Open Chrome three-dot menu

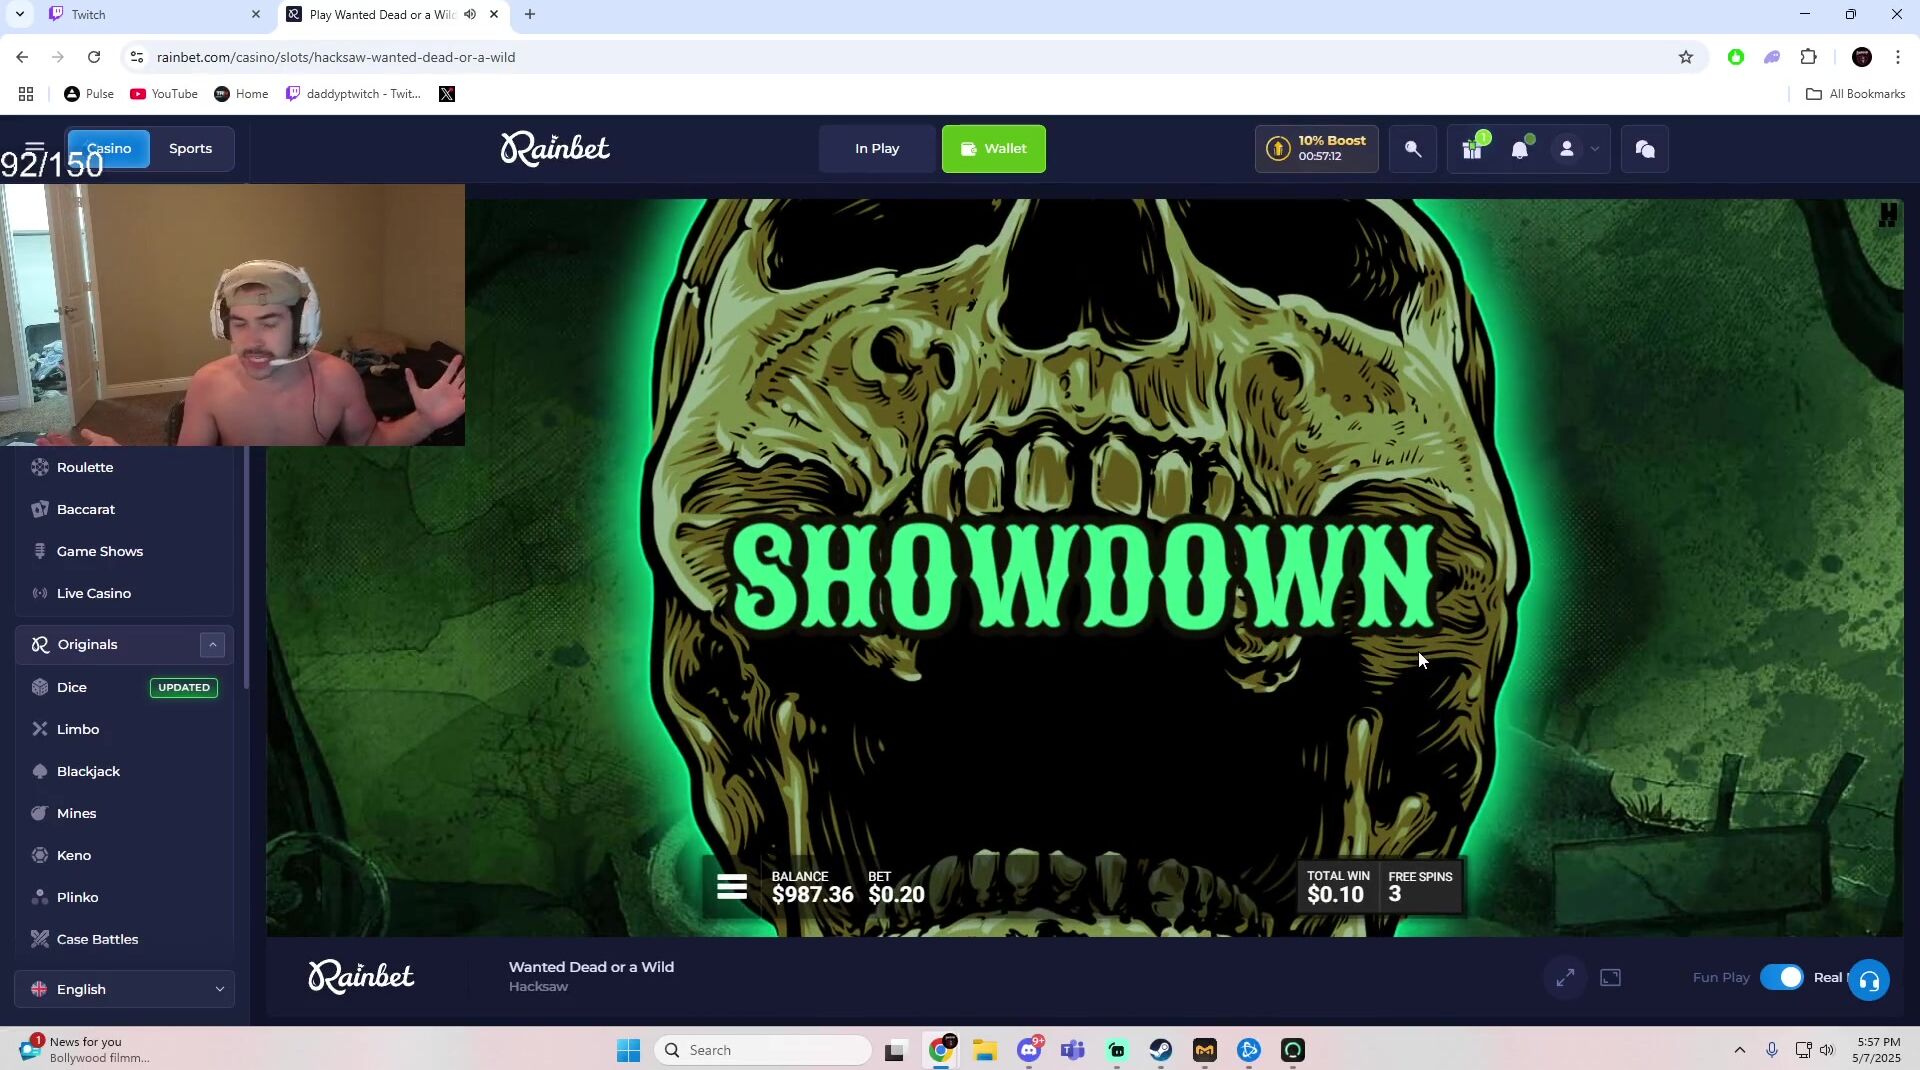pos(1898,57)
